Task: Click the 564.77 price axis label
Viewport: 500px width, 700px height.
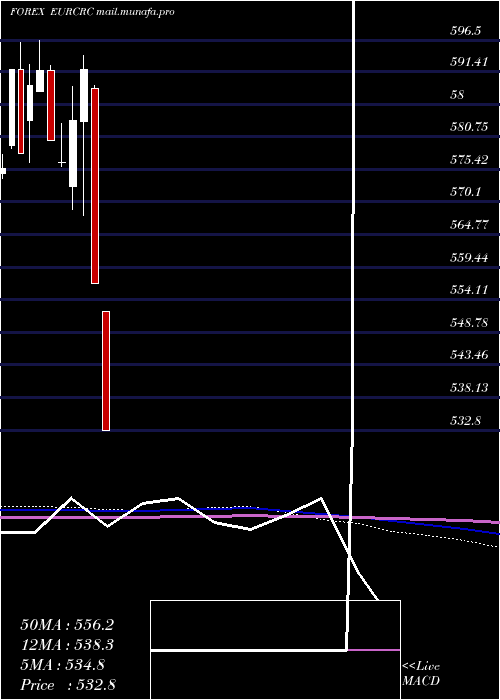Action: coord(468,225)
